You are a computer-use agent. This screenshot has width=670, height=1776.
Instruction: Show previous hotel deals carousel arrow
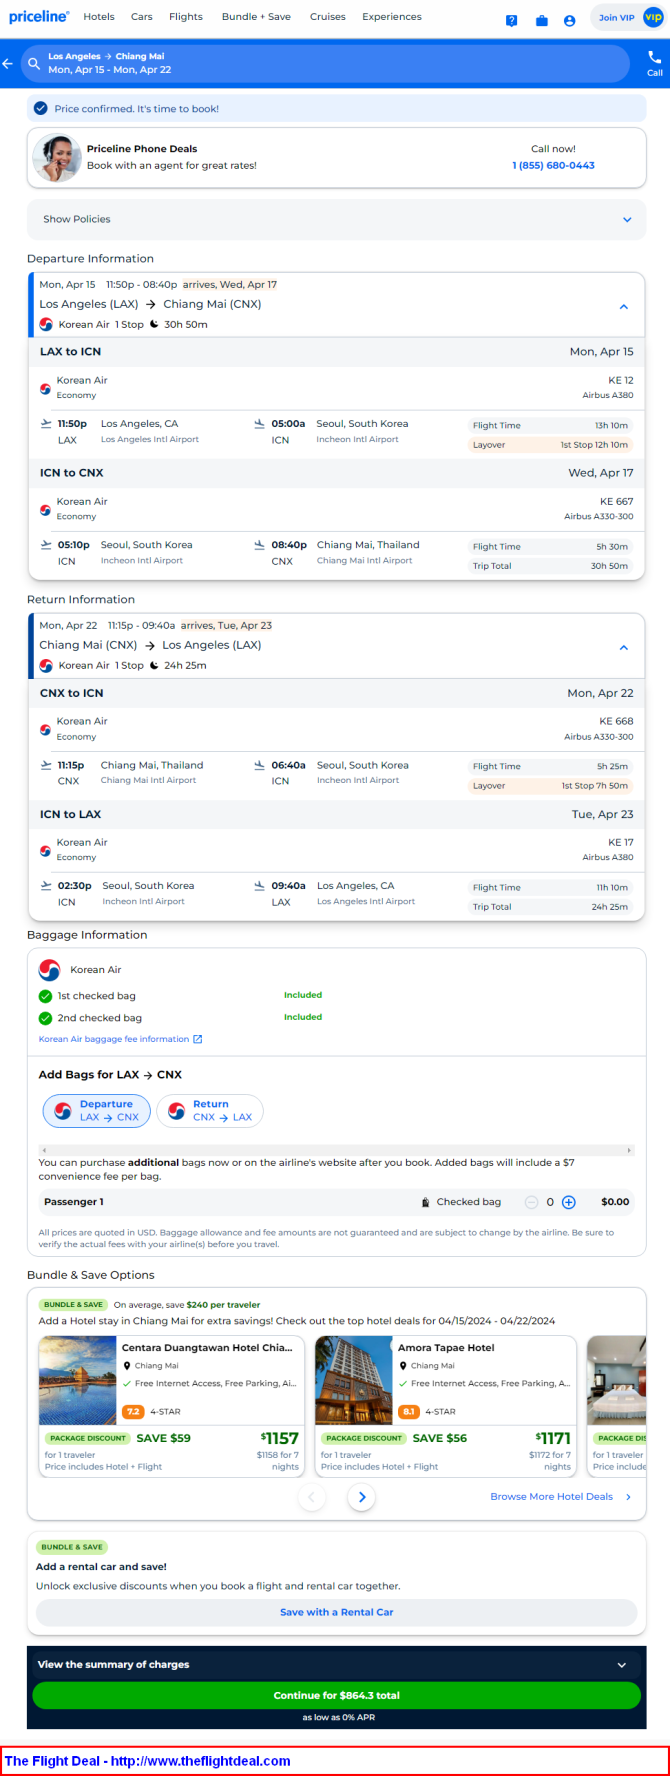(x=311, y=1497)
